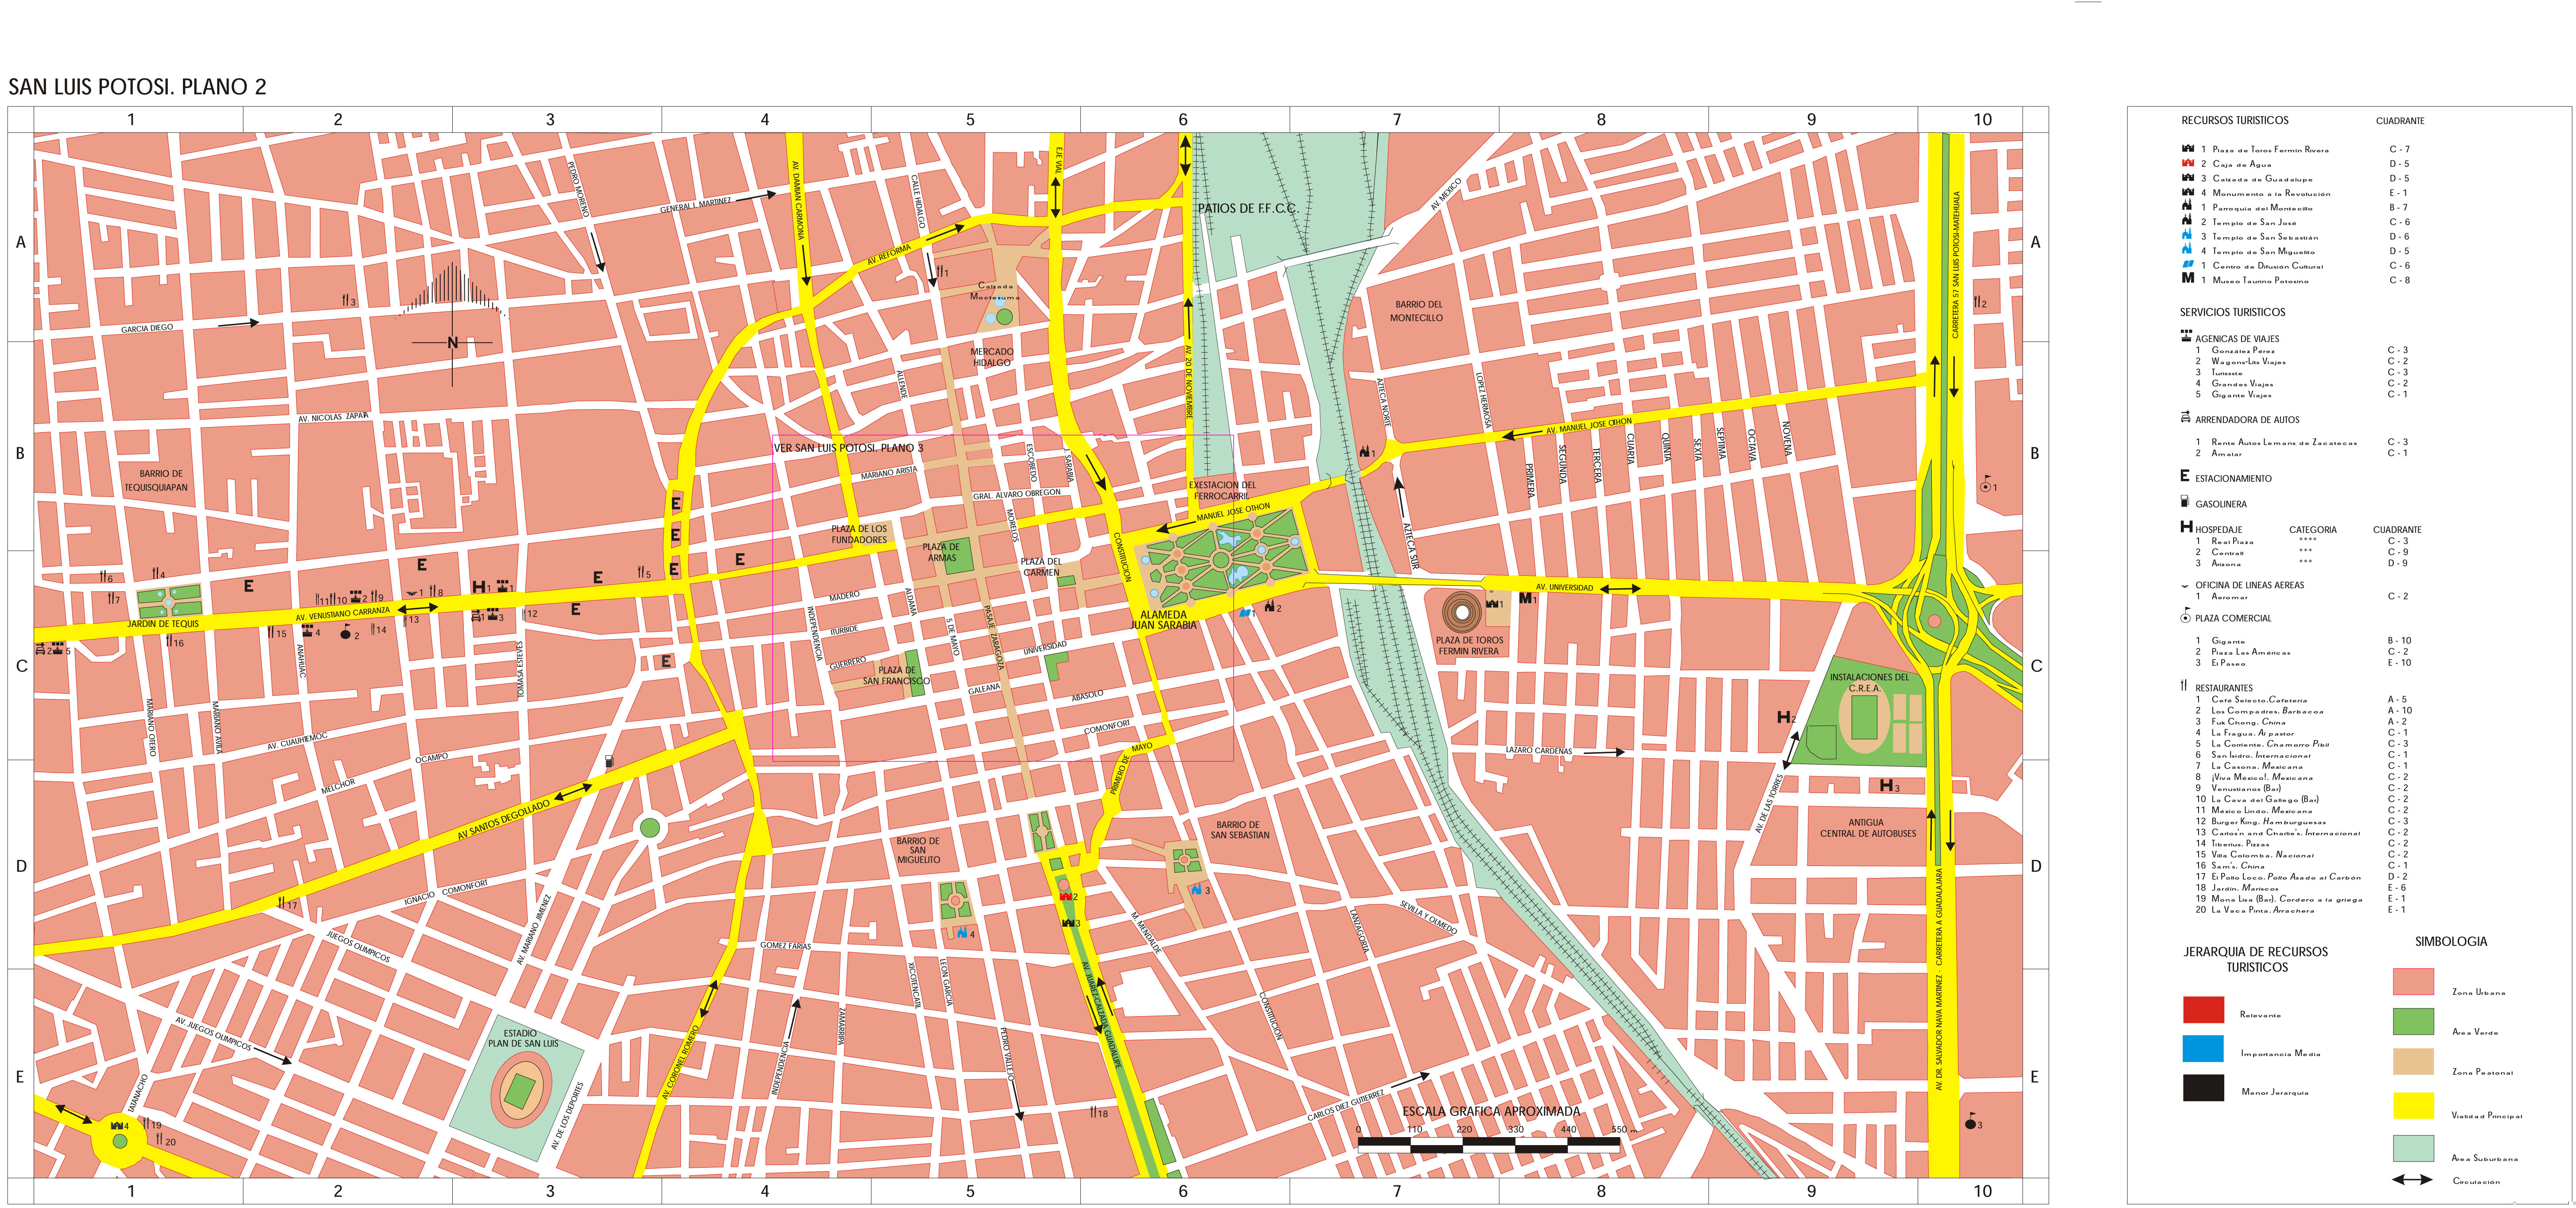This screenshot has width=2576, height=1208.
Task: Click the black and white scale bar
Action: pyautogui.click(x=1488, y=1145)
